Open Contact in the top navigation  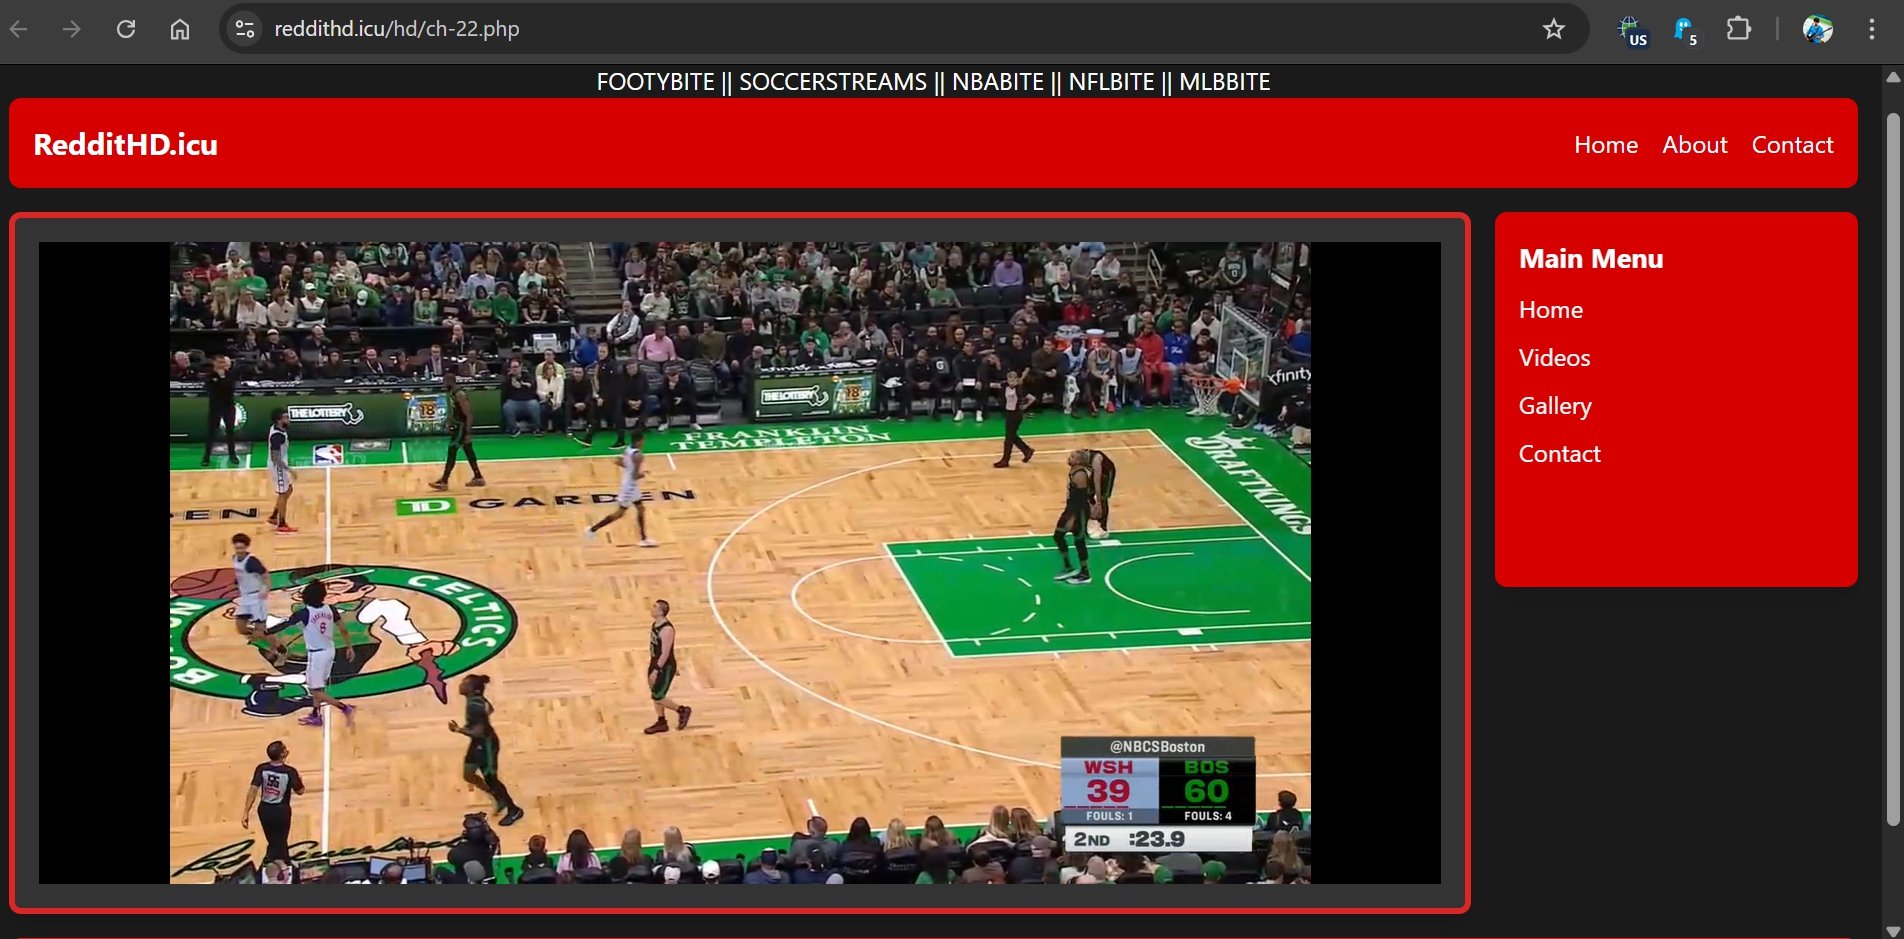(x=1792, y=145)
